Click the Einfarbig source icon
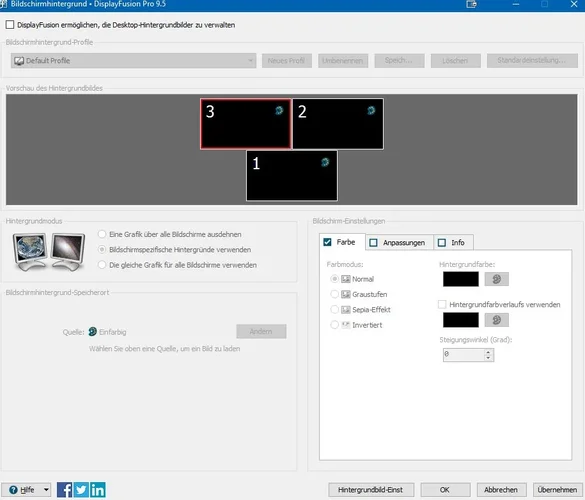The height and width of the screenshot is (500, 585). click(93, 331)
